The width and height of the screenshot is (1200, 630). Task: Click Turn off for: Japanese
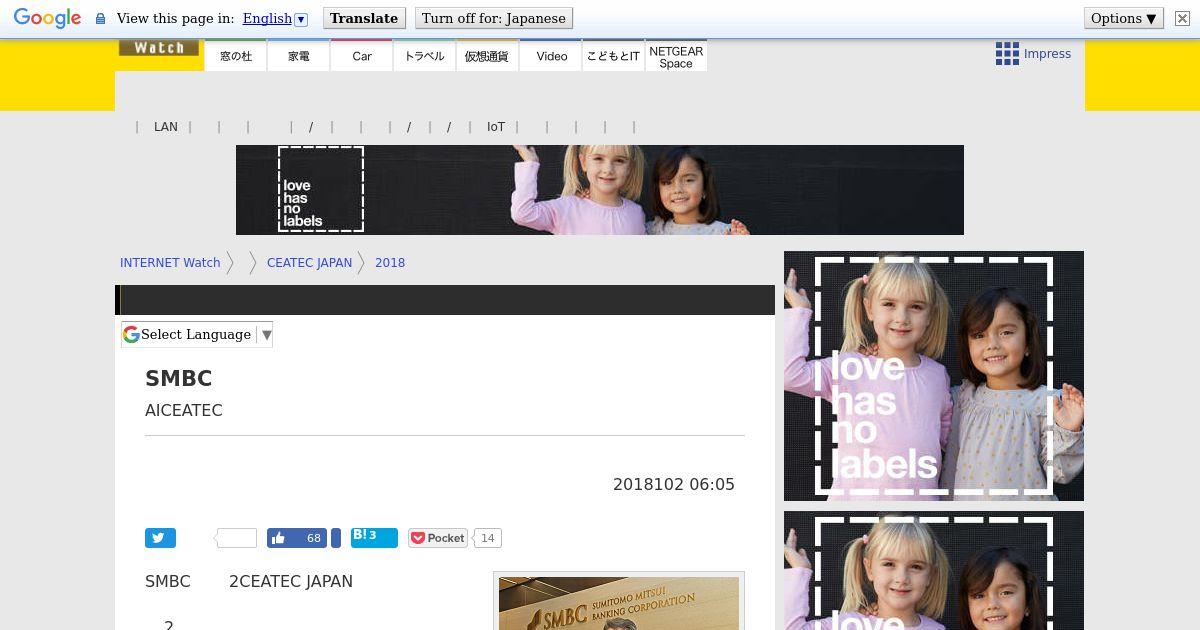(x=493, y=18)
